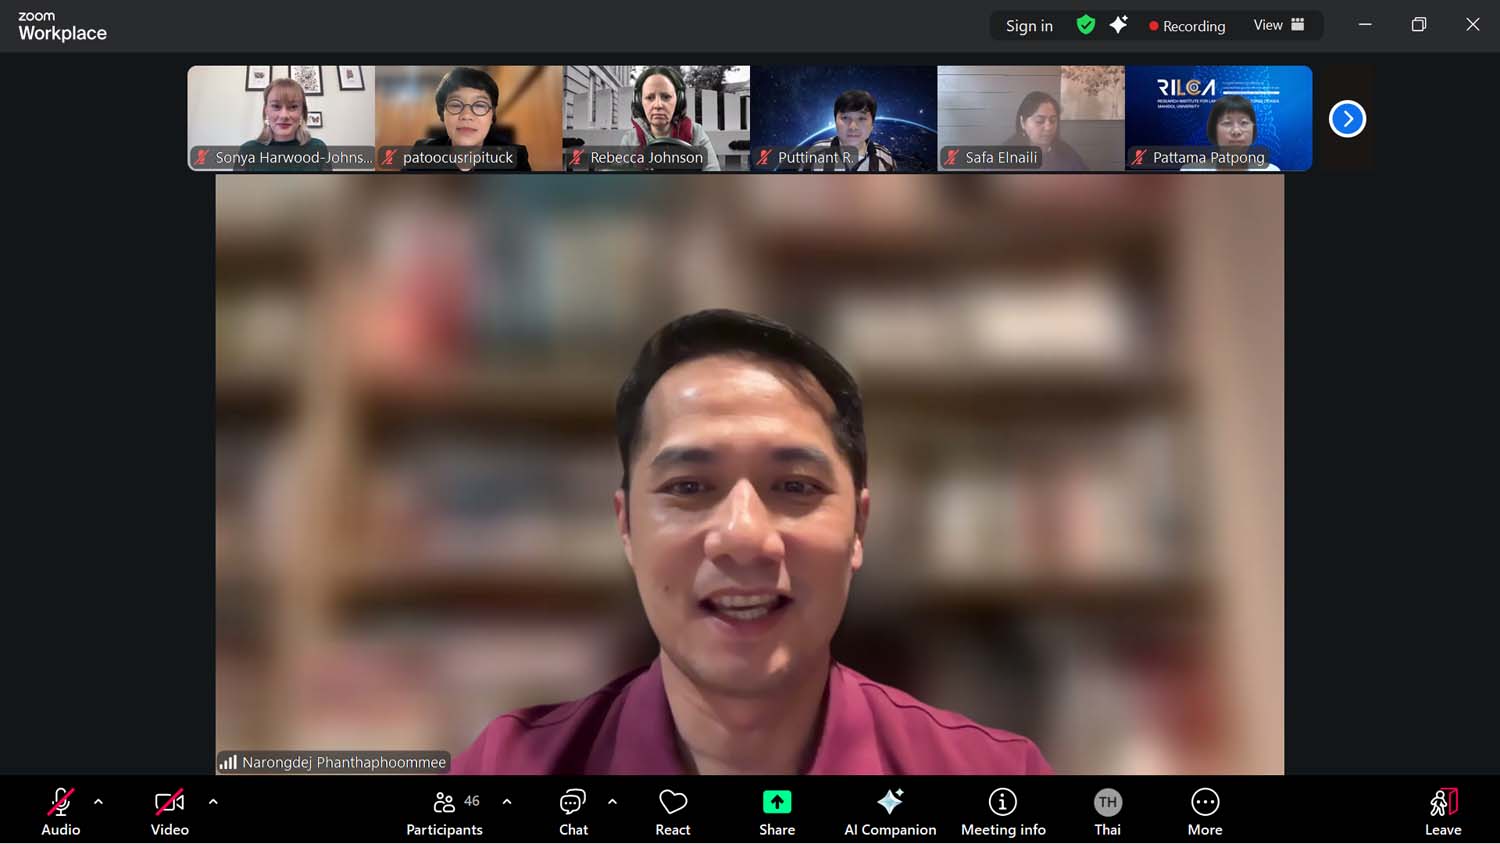
Task: Click the green Share screen icon
Action: tap(777, 802)
